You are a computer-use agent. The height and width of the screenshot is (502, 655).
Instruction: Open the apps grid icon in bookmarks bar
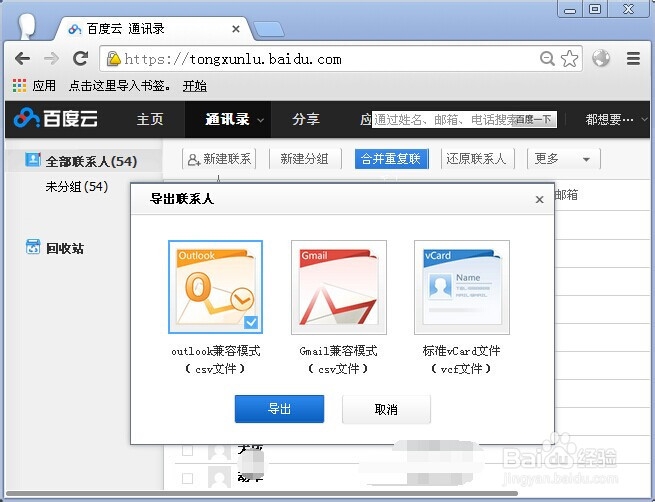(x=19, y=85)
